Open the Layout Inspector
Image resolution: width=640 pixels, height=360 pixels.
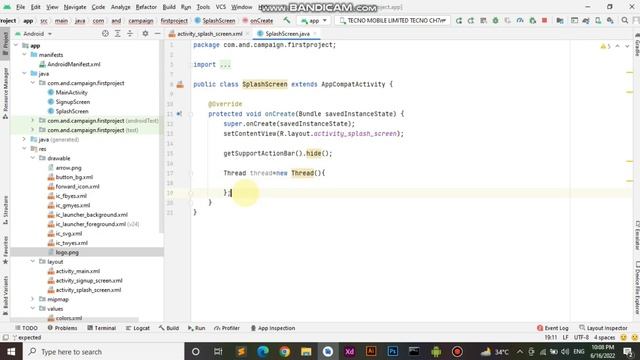coord(603,328)
